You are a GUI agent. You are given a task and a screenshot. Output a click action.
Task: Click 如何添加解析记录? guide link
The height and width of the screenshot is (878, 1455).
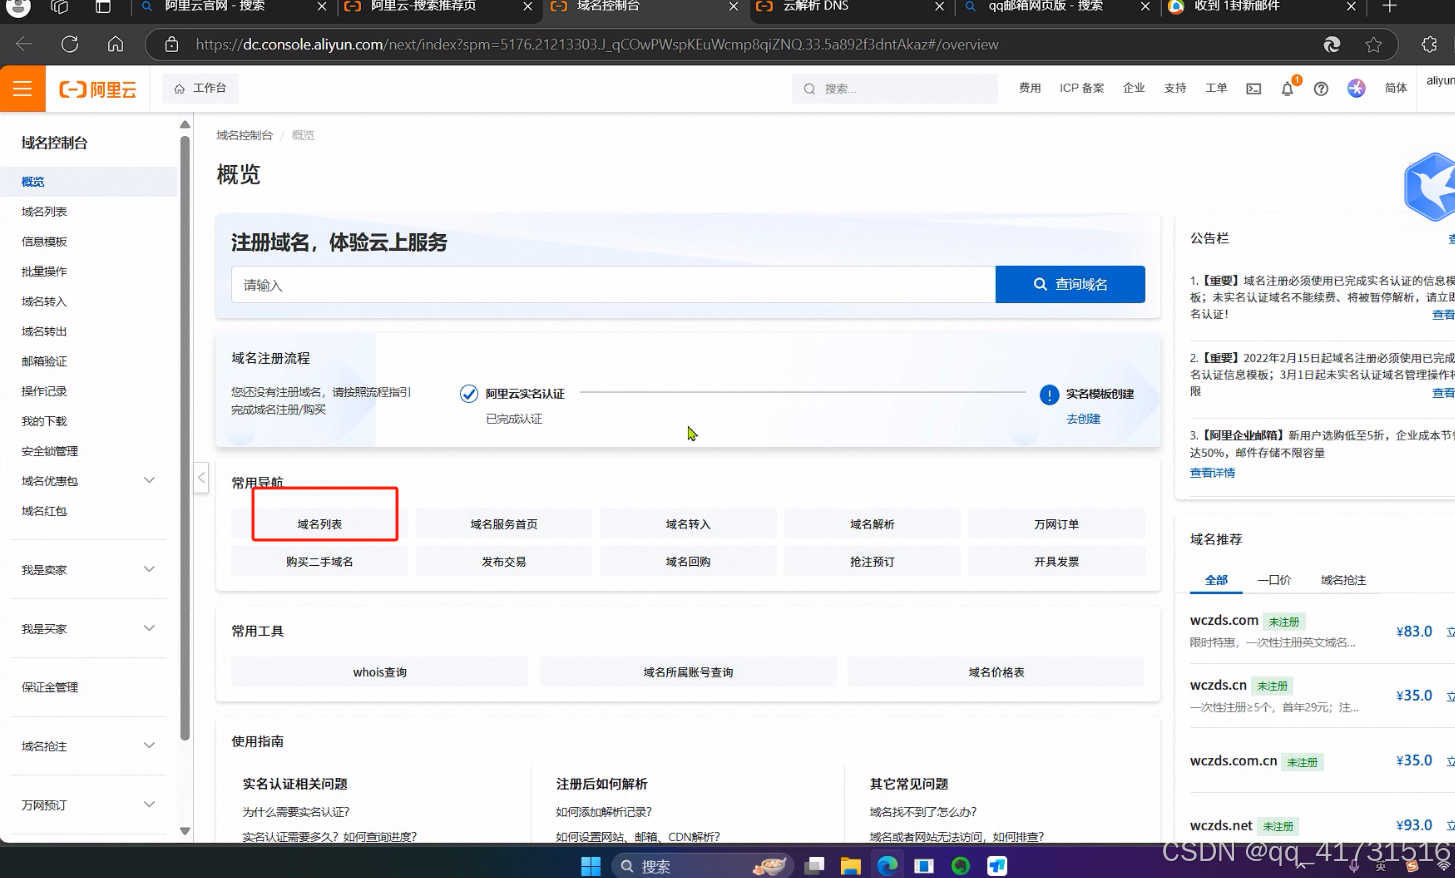click(x=604, y=812)
